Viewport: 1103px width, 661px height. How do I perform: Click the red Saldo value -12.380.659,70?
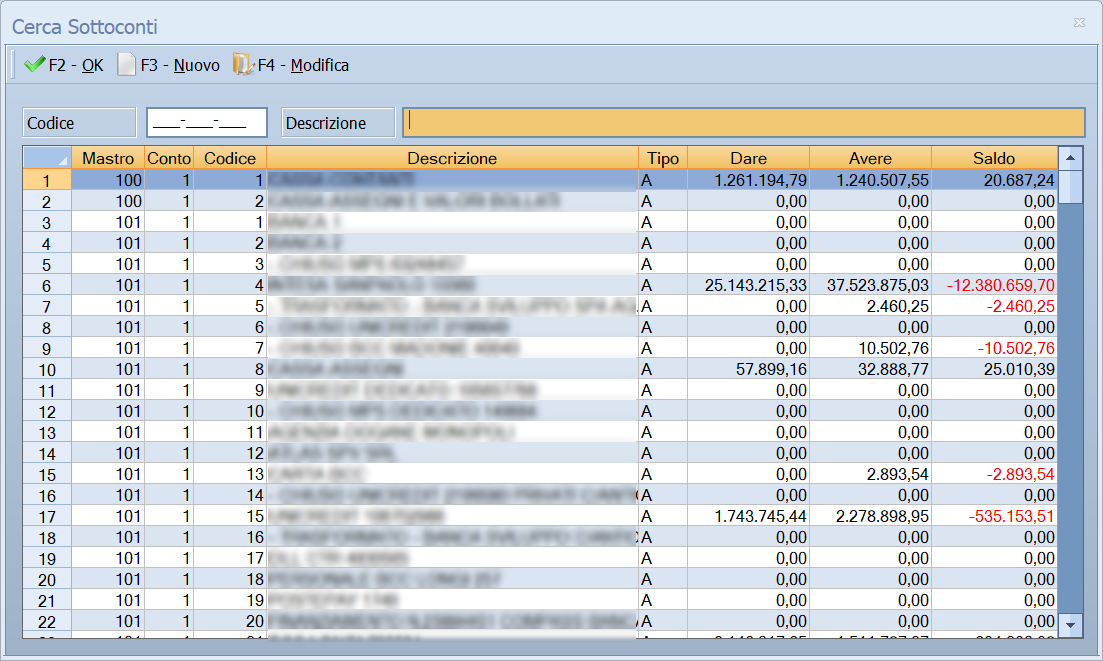click(x=1000, y=285)
